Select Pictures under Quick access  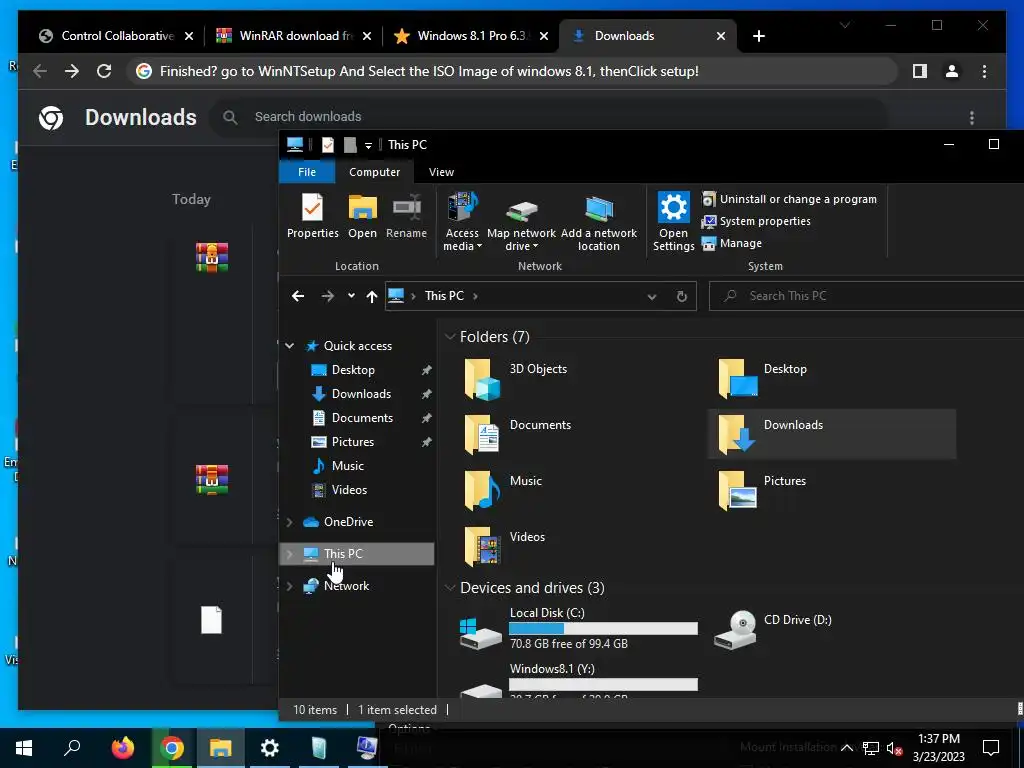pyautogui.click(x=353, y=442)
